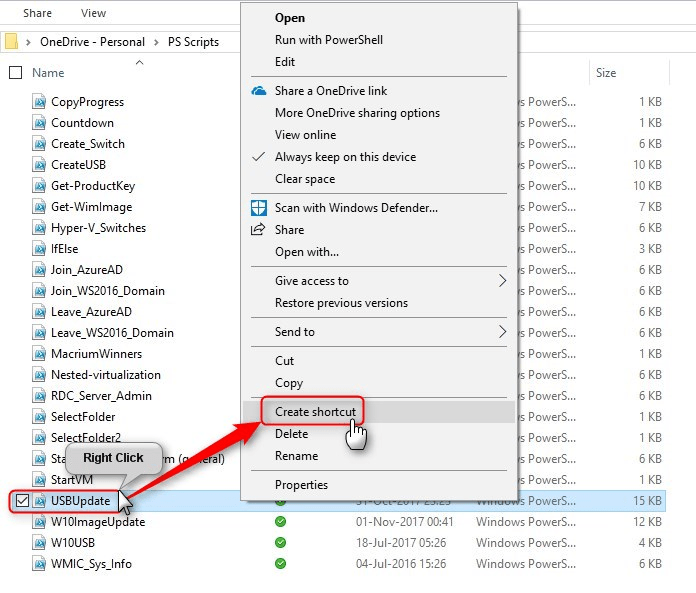Click the W10USB script file icon
Viewport: 696px width, 593px height.
39,543
